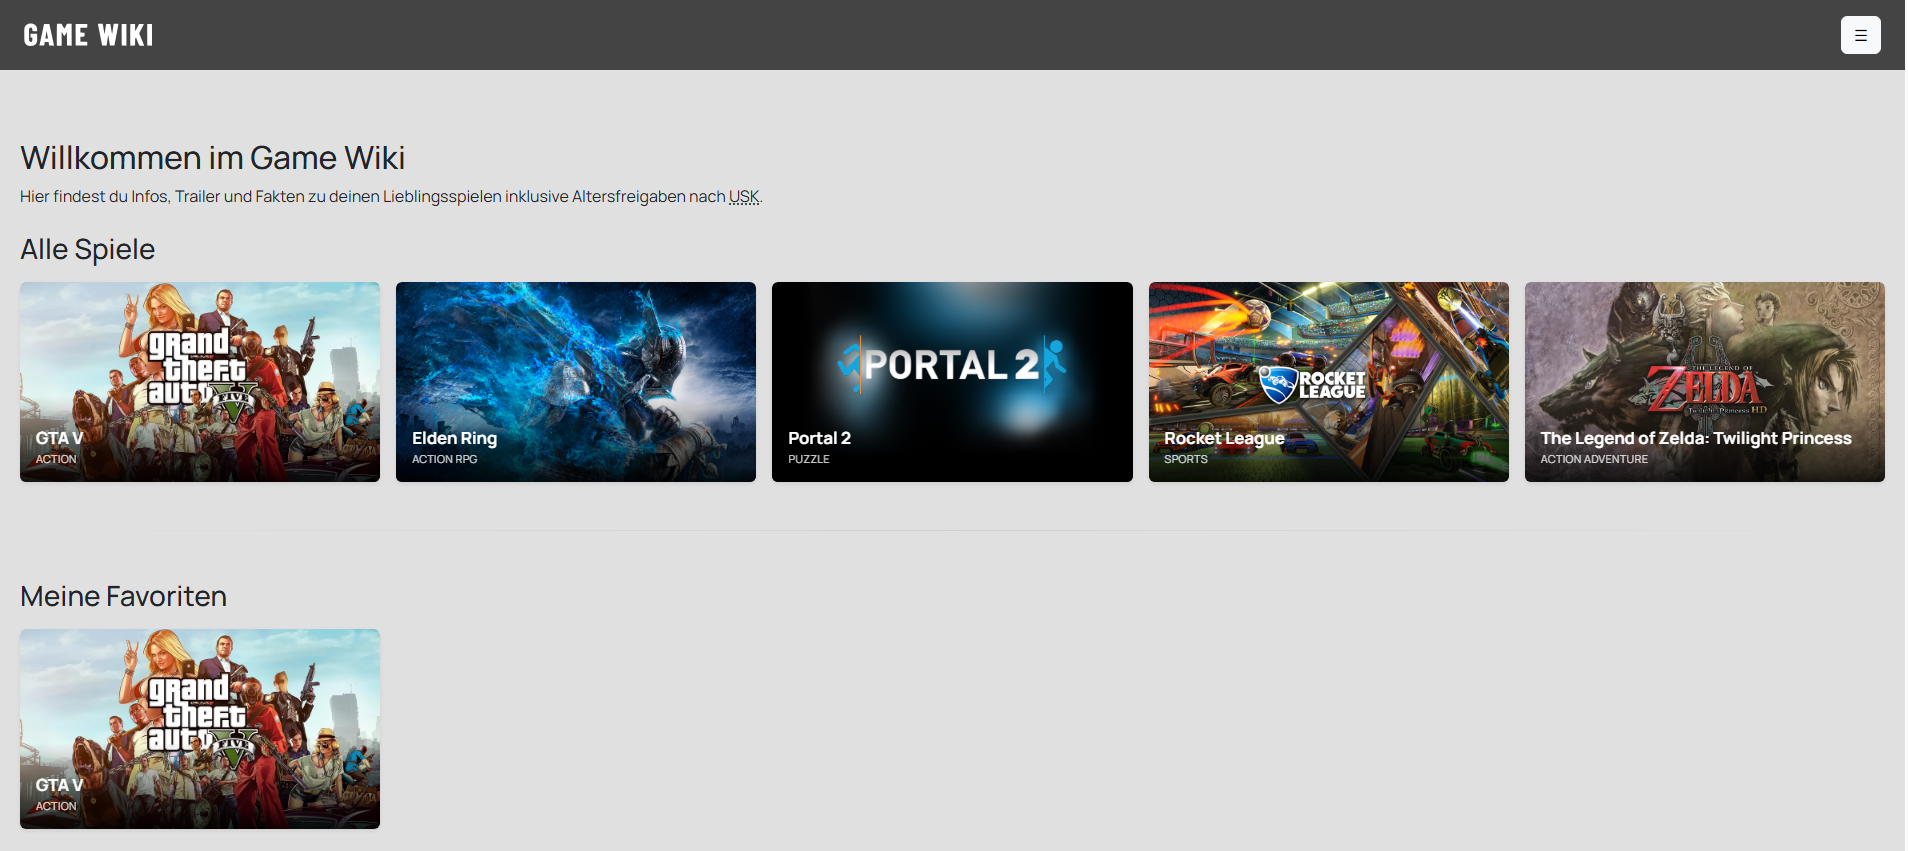
Task: Click the 'Rocket League' title text
Action: click(1224, 438)
